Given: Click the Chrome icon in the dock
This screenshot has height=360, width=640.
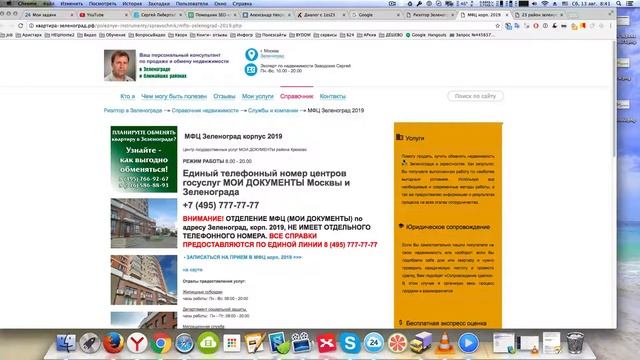Looking at the screenshot, I should [x=160, y=343].
